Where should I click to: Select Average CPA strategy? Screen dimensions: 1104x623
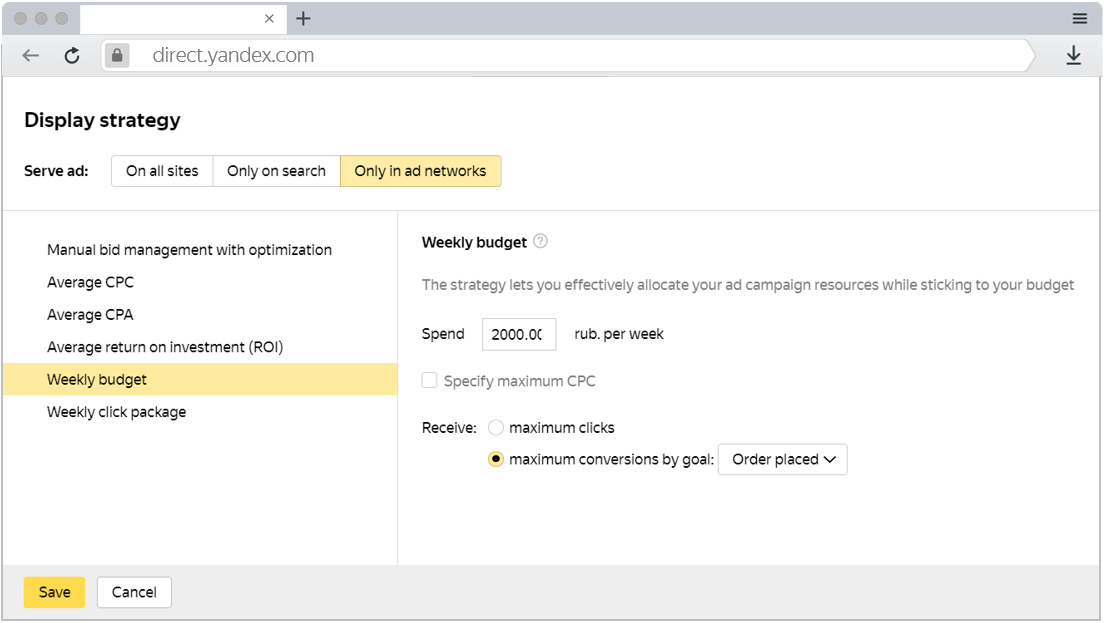(x=90, y=315)
